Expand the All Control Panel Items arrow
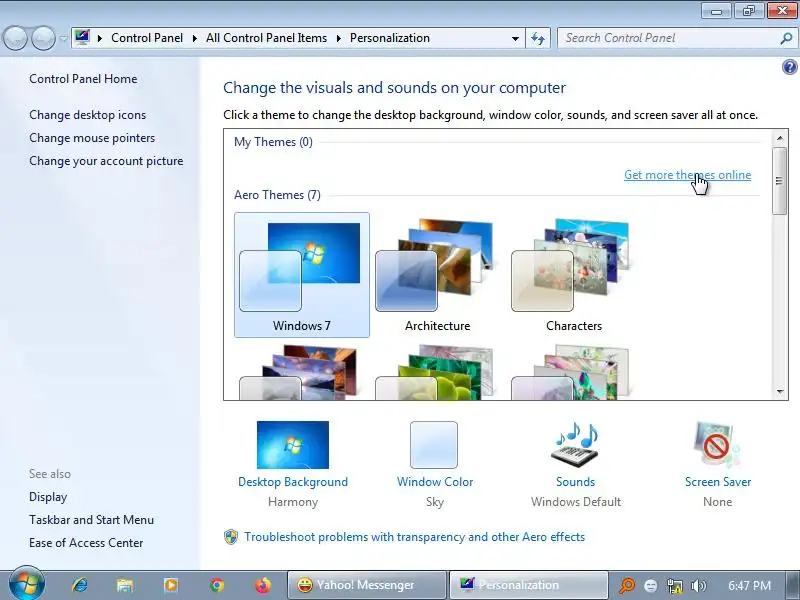The image size is (800, 600). (338, 38)
